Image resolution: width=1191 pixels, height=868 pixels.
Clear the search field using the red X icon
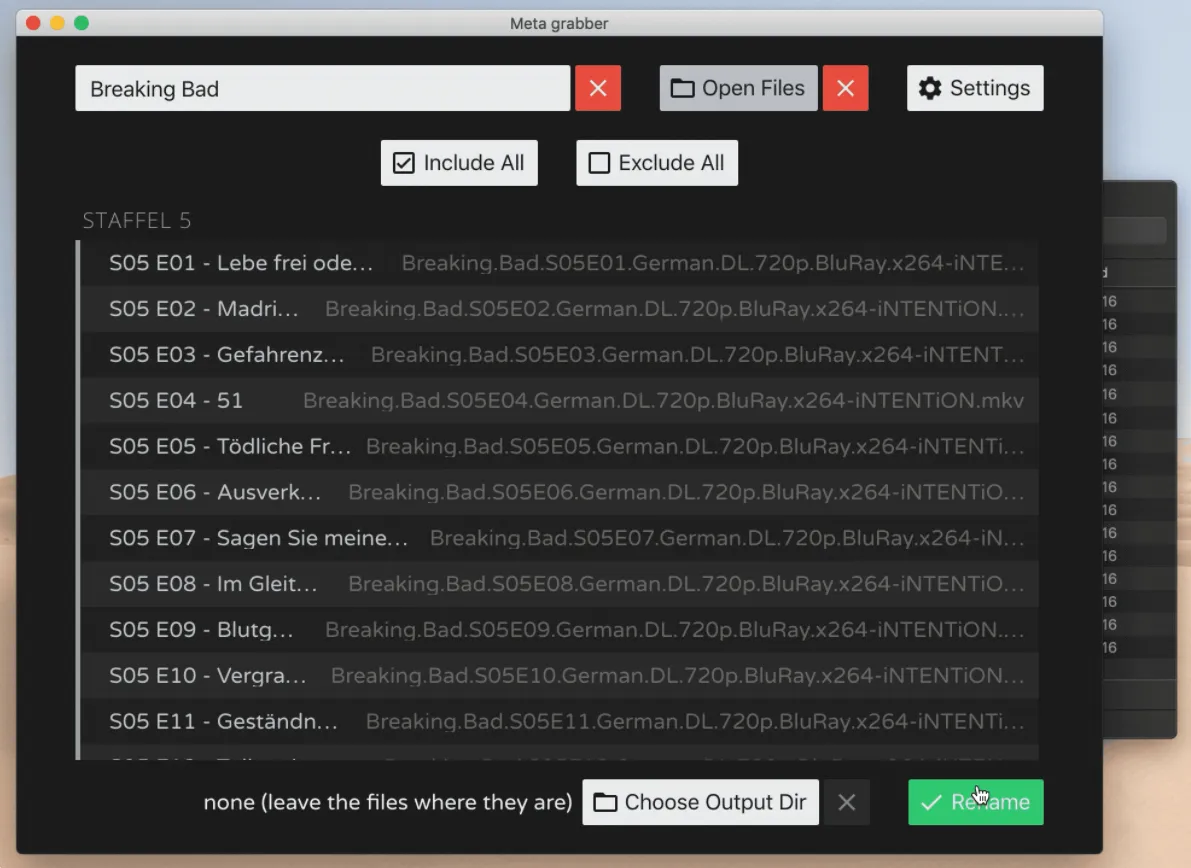pyautogui.click(x=598, y=88)
